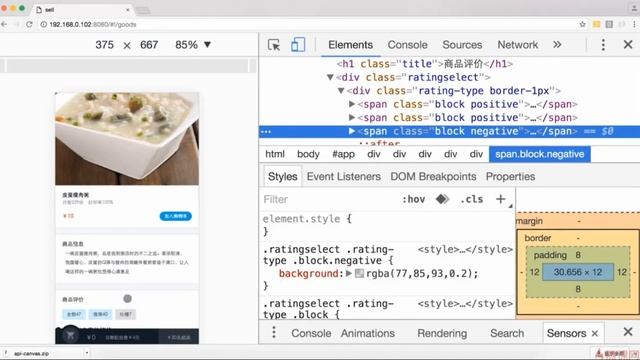The width and height of the screenshot is (640, 360).
Task: Select body in the breadcrumb trail
Action: click(308, 154)
